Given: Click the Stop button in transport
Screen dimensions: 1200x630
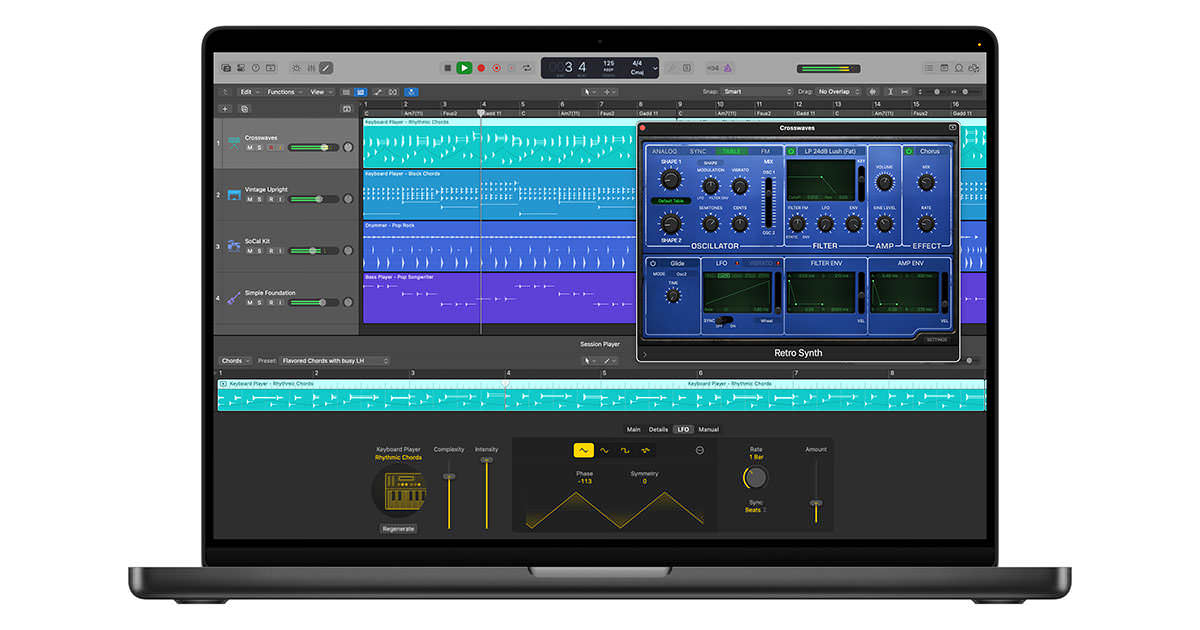Looking at the screenshot, I should click(447, 68).
